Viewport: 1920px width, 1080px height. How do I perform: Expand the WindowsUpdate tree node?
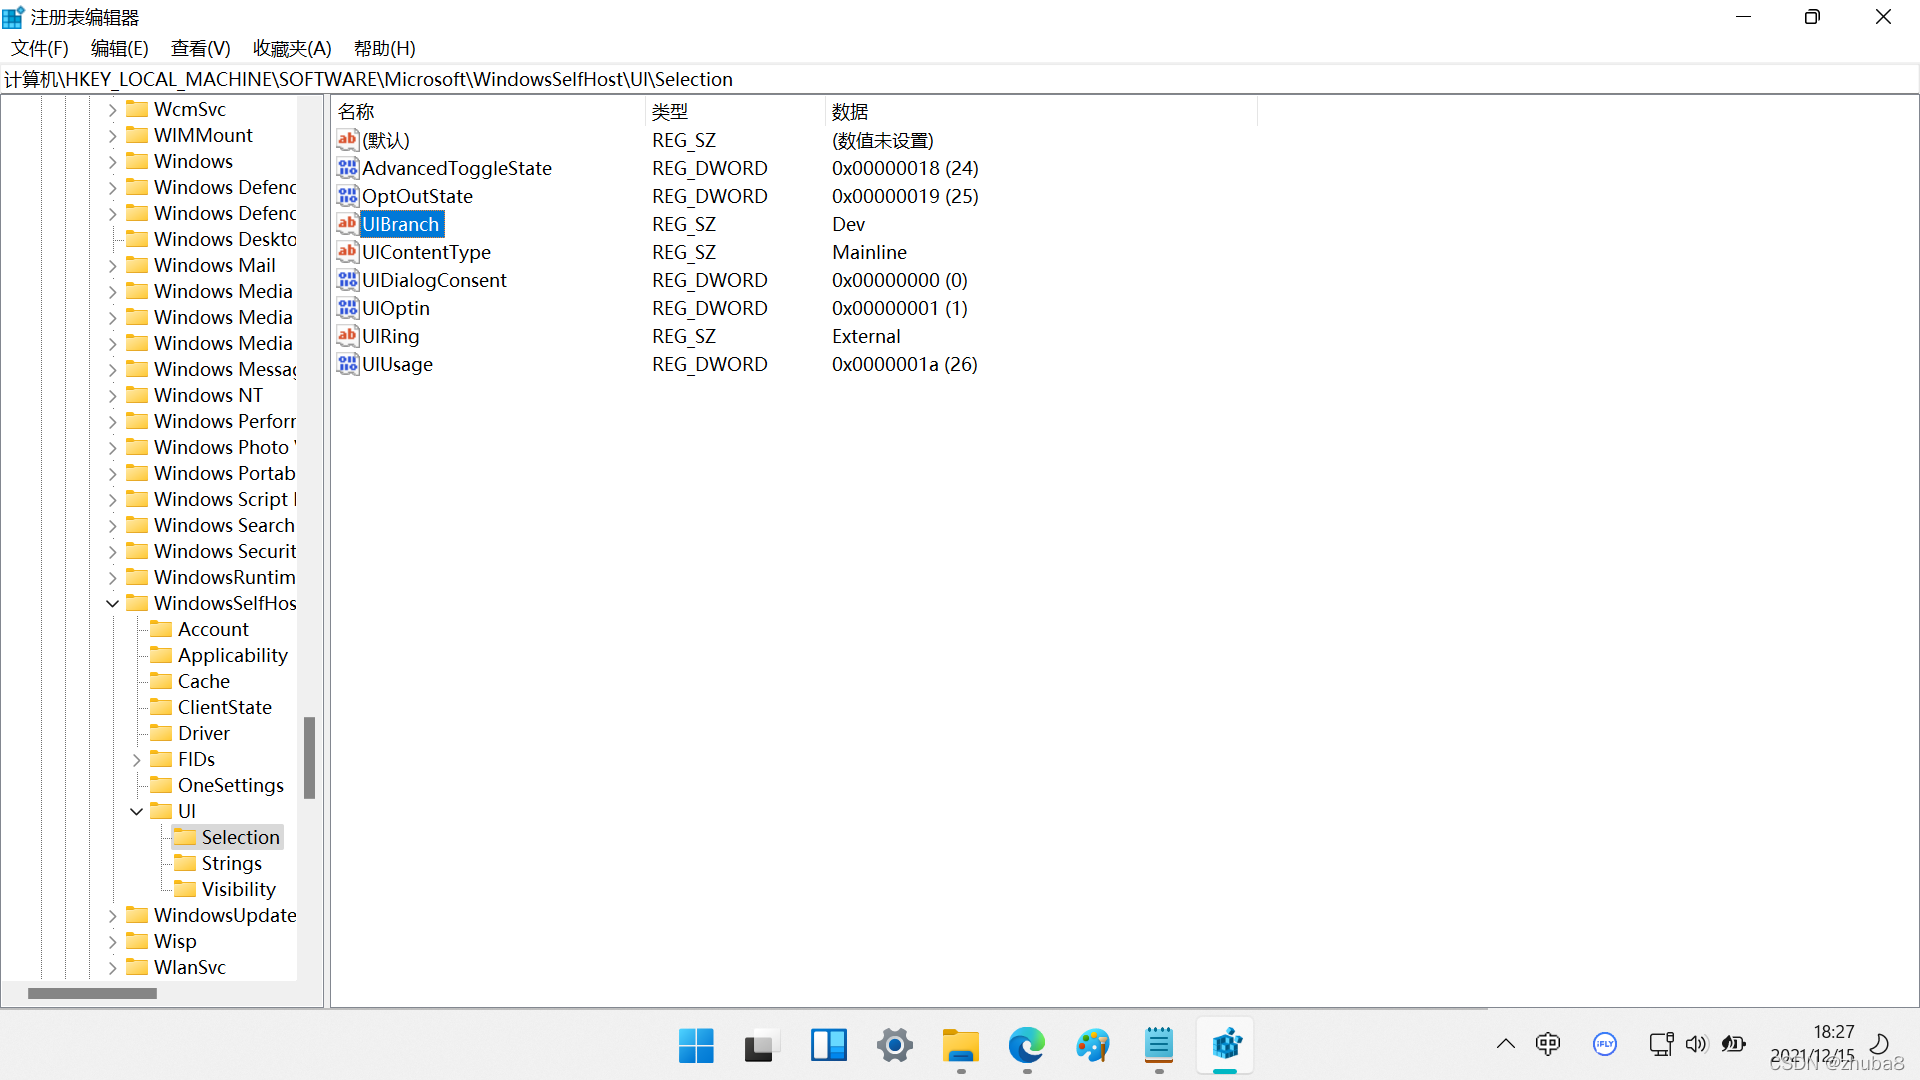112,915
